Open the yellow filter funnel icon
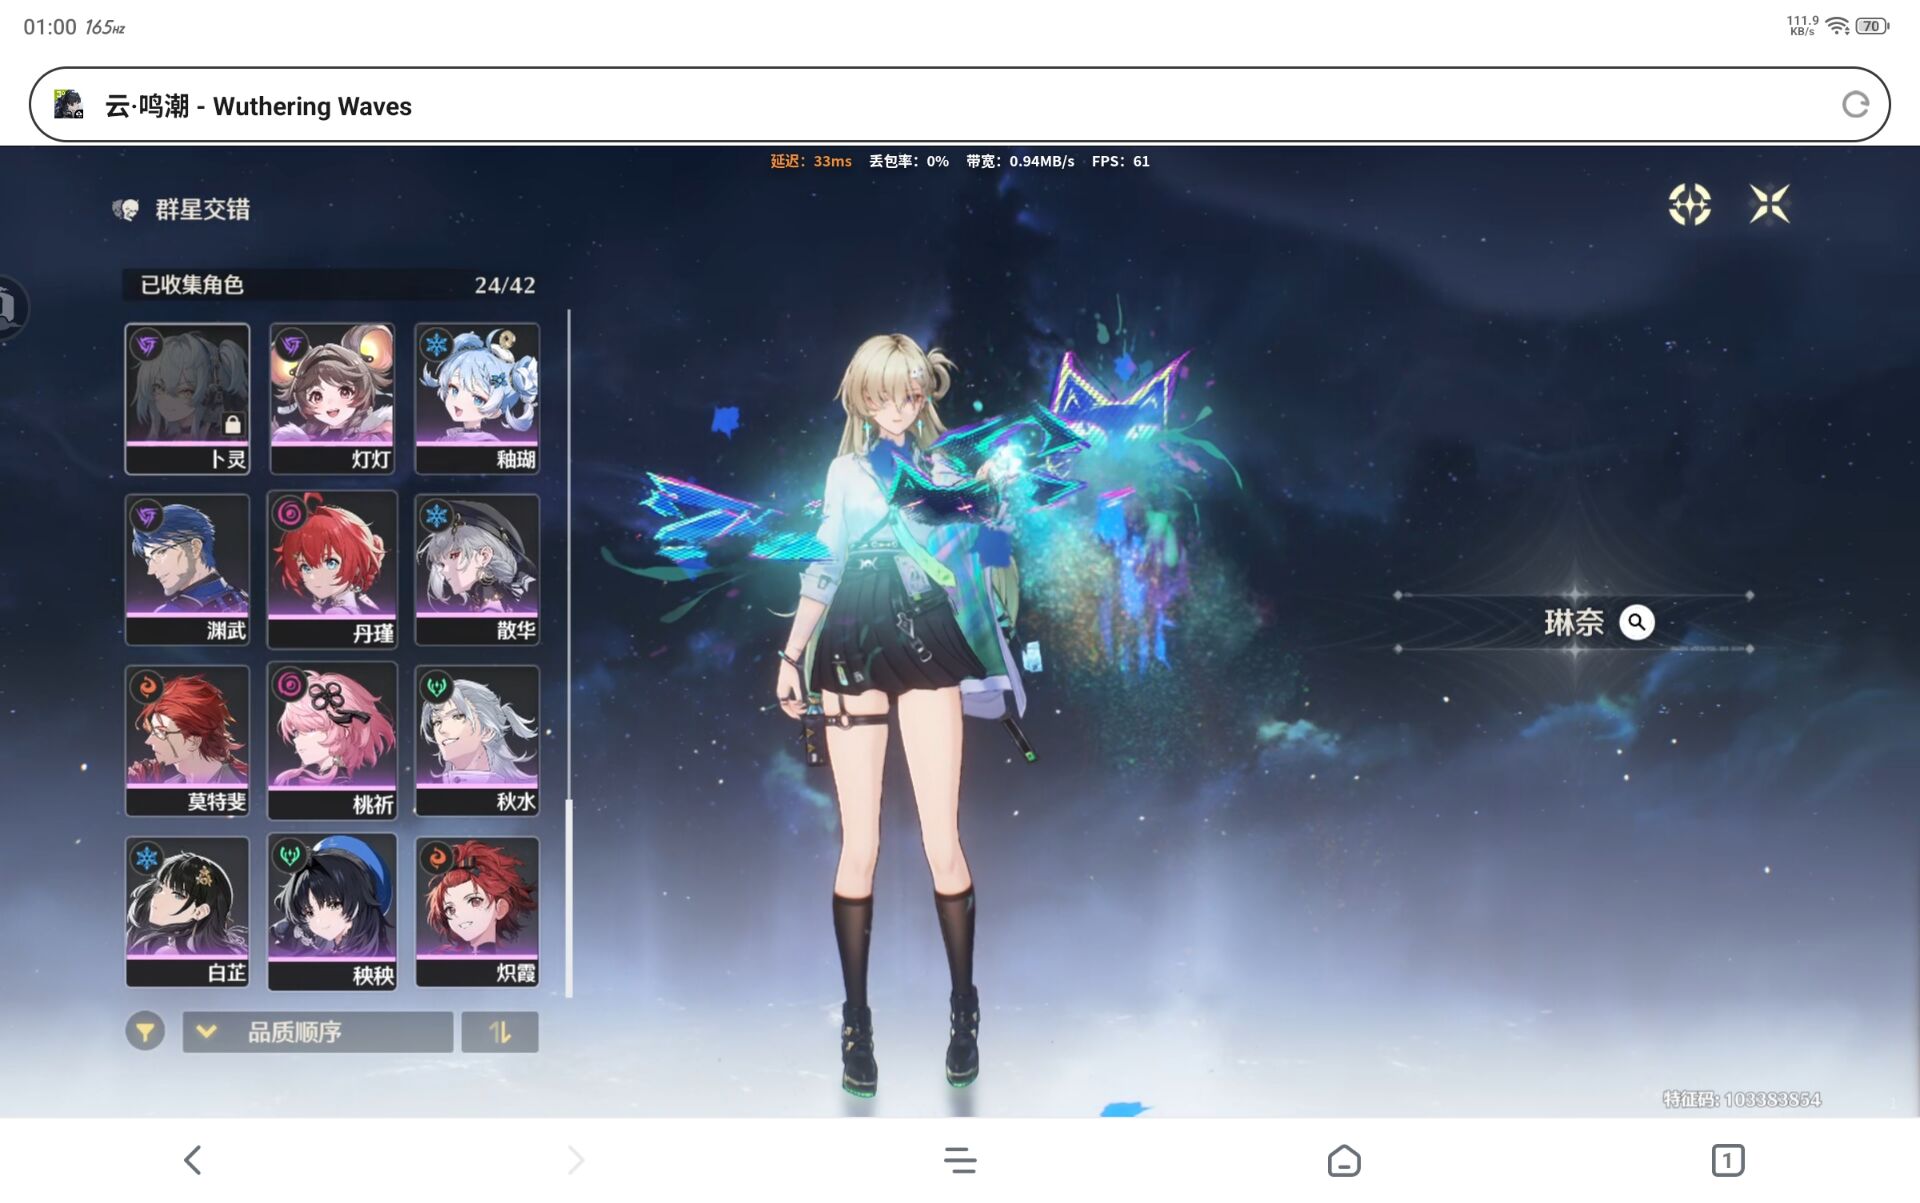 pos(145,1031)
